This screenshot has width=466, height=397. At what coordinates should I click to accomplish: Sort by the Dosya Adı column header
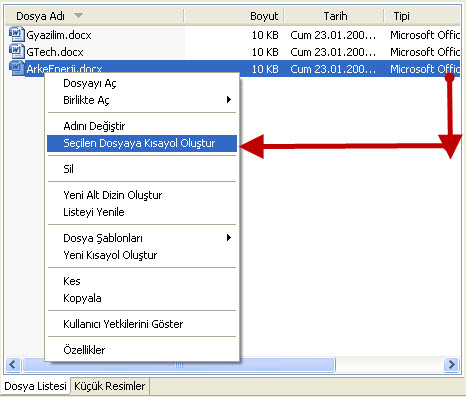click(x=94, y=16)
